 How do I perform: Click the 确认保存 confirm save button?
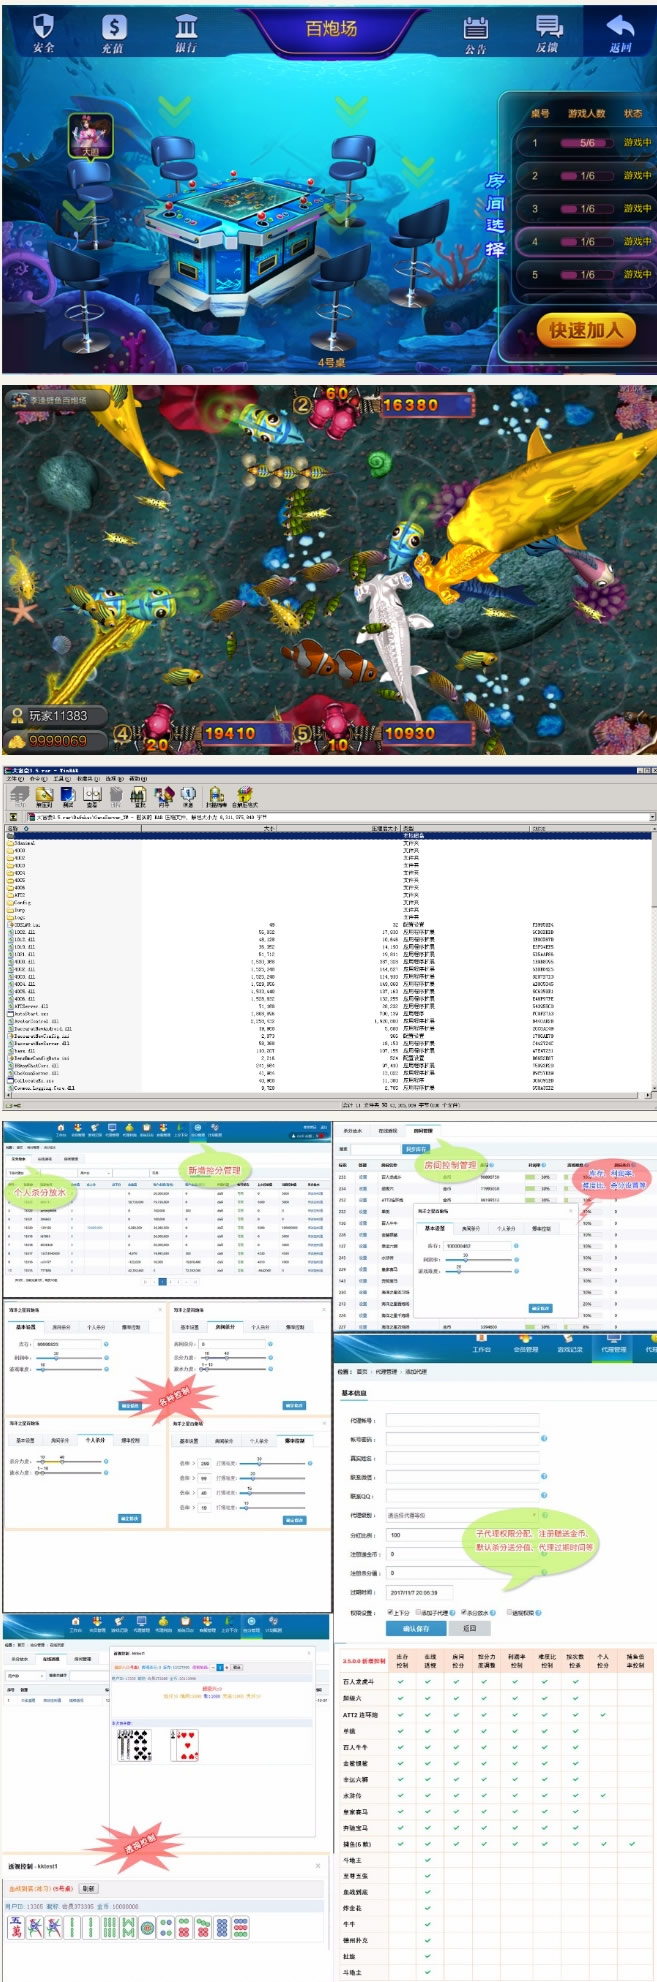click(415, 1629)
